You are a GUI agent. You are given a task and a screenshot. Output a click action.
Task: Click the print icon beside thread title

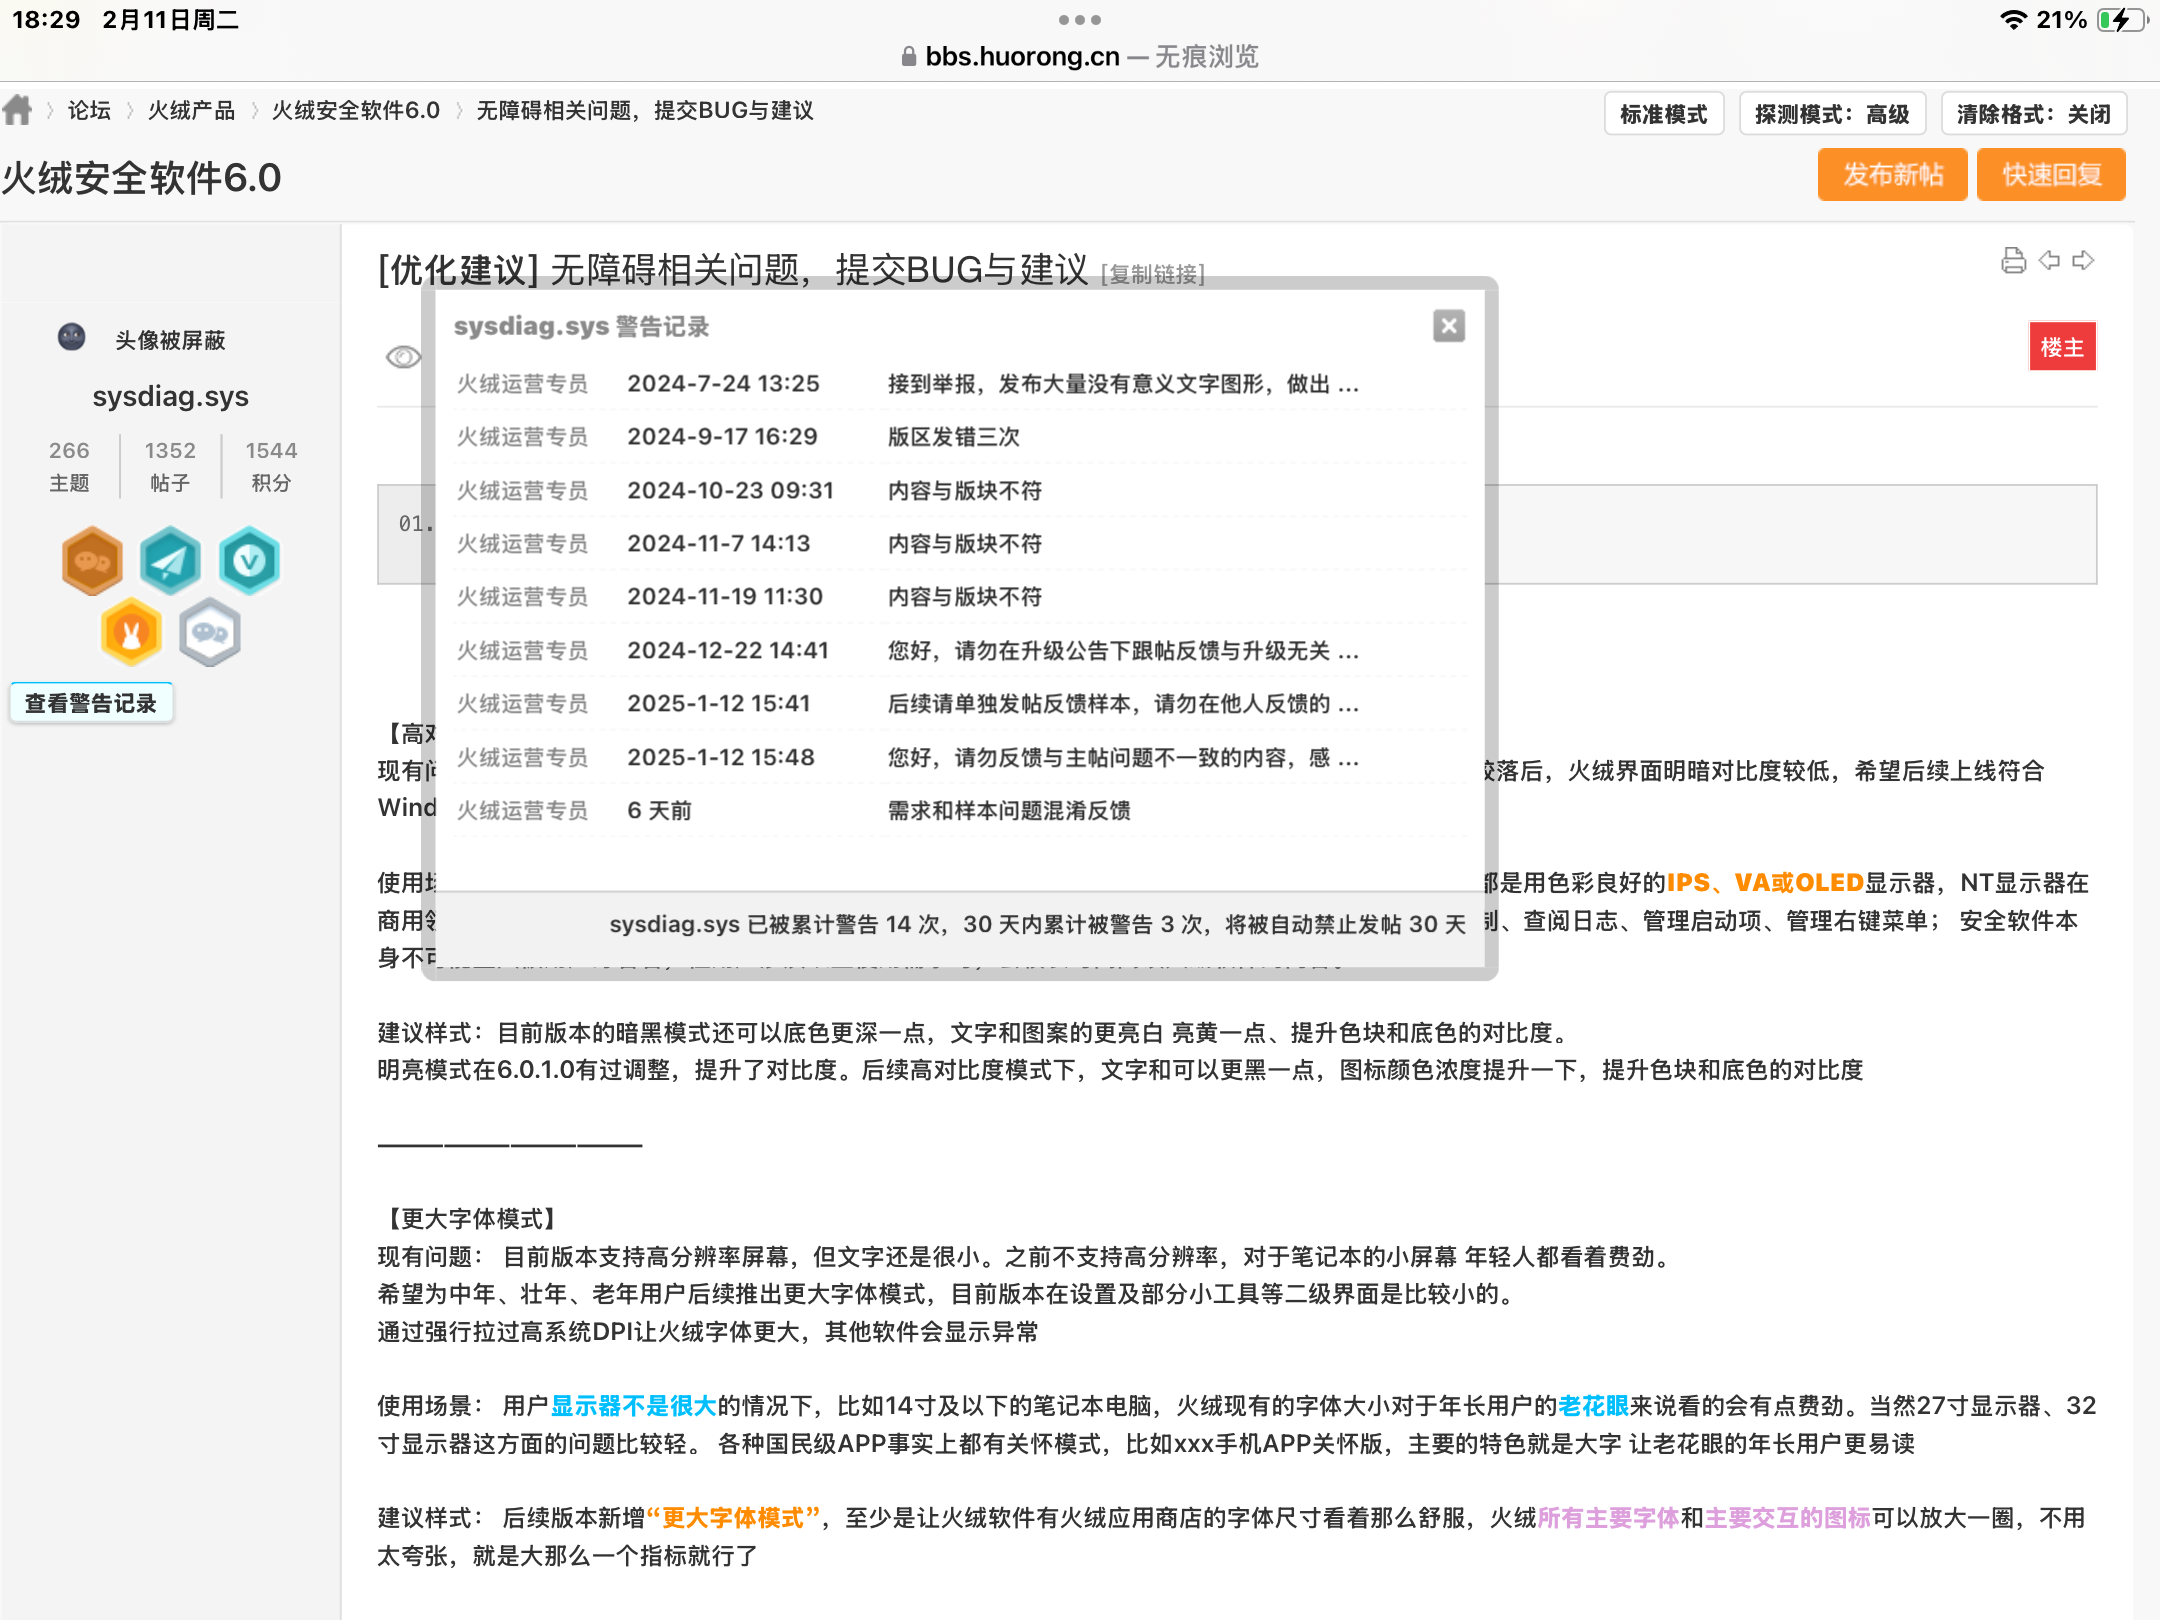coord(2013,261)
